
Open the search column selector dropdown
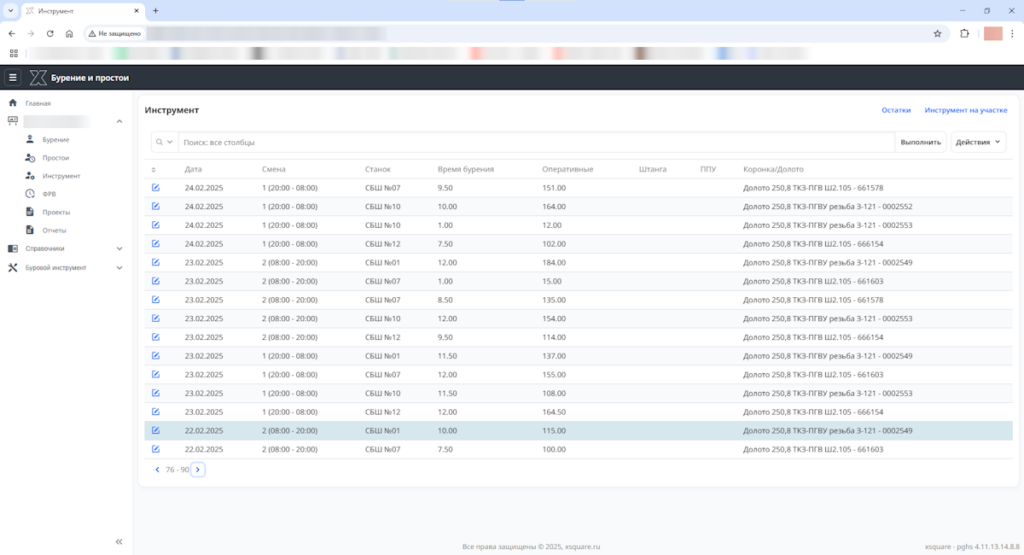pos(164,142)
